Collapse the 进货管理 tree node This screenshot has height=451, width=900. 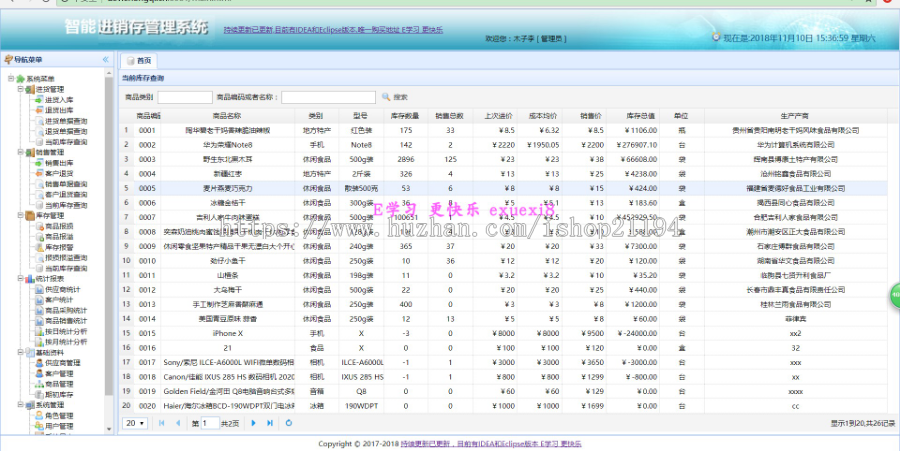(x=21, y=90)
